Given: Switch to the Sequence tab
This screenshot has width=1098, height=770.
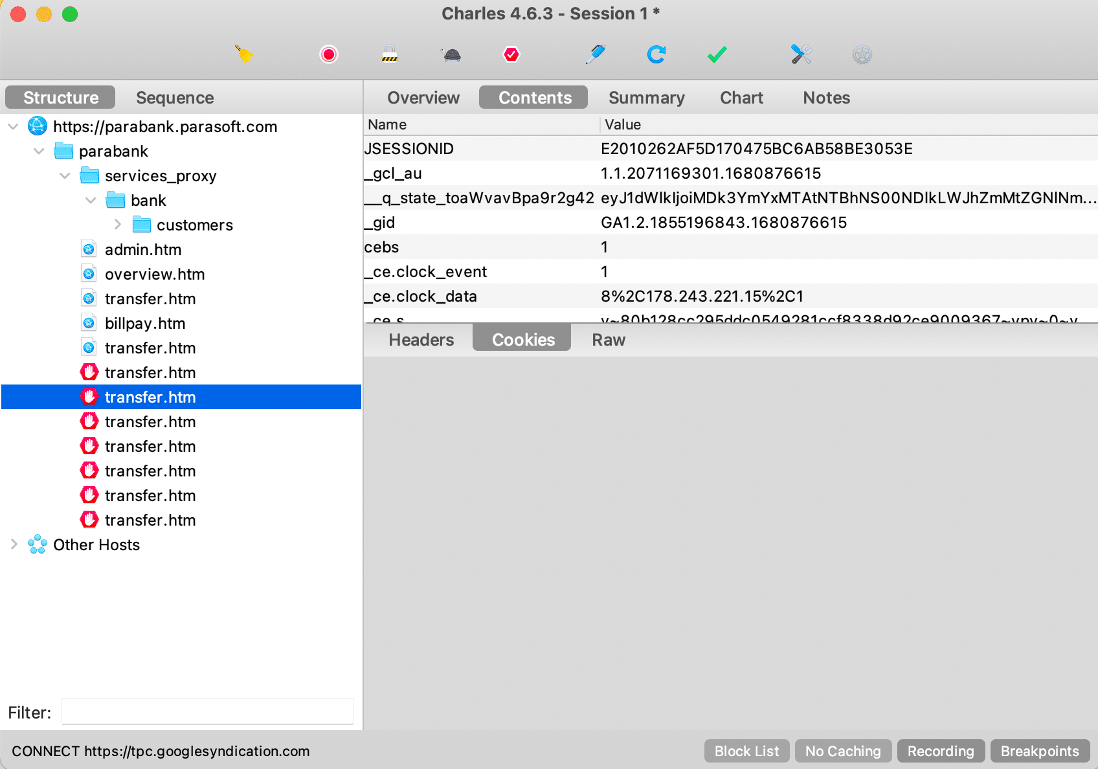Looking at the screenshot, I should [x=175, y=98].
